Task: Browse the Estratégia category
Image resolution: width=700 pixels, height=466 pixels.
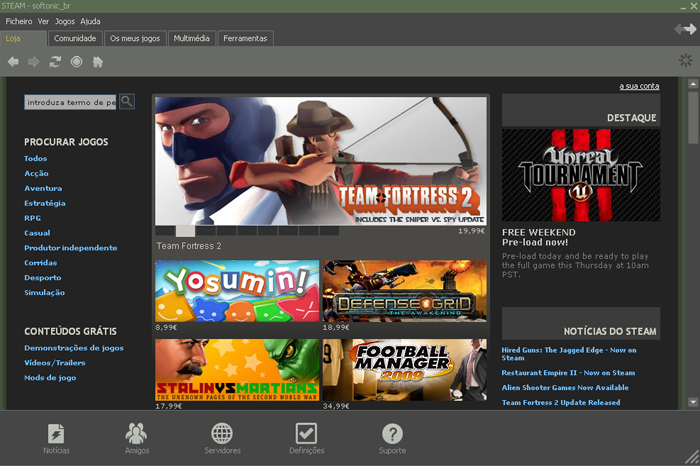Action: click(x=45, y=203)
